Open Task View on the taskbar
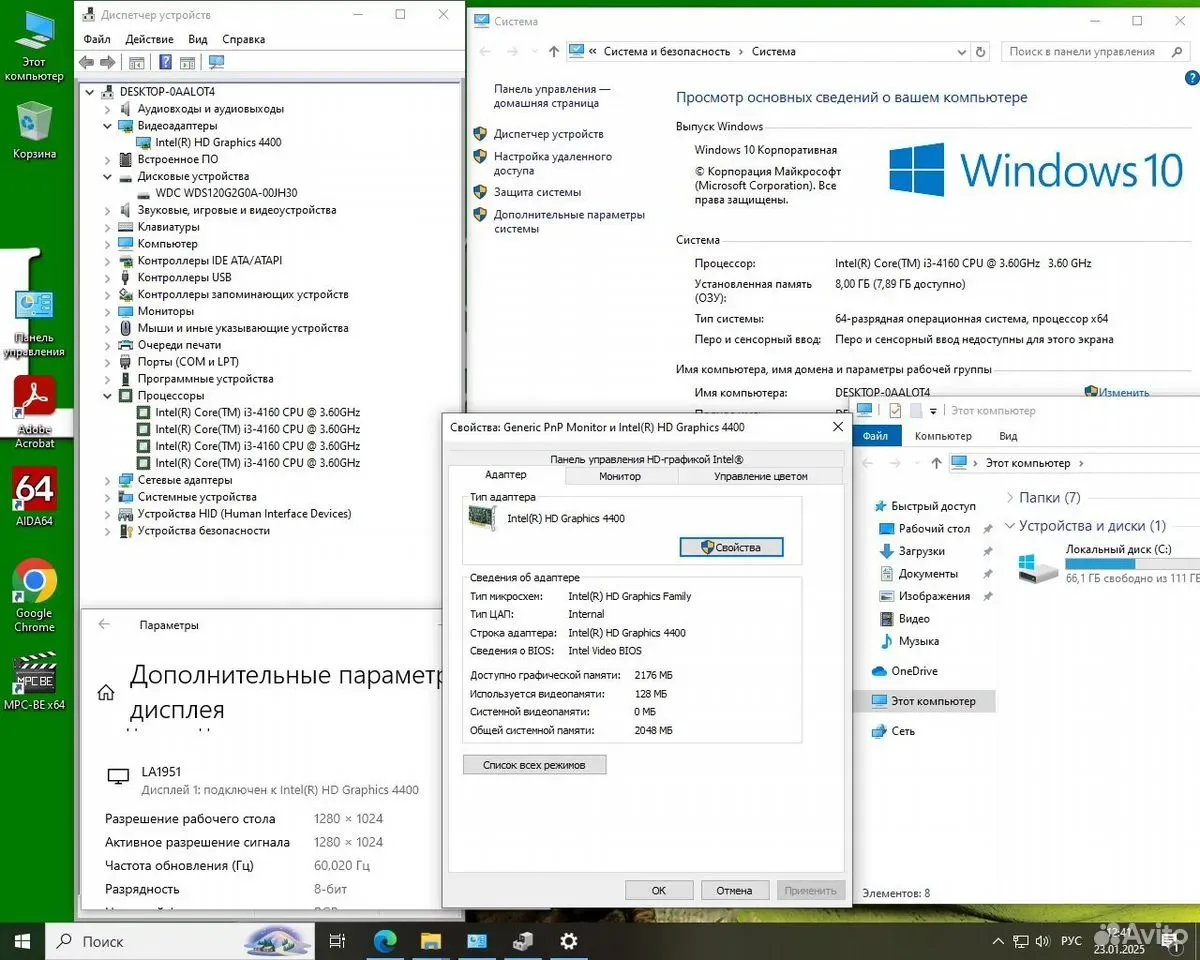Screen dimensions: 1200x960 coord(338,941)
